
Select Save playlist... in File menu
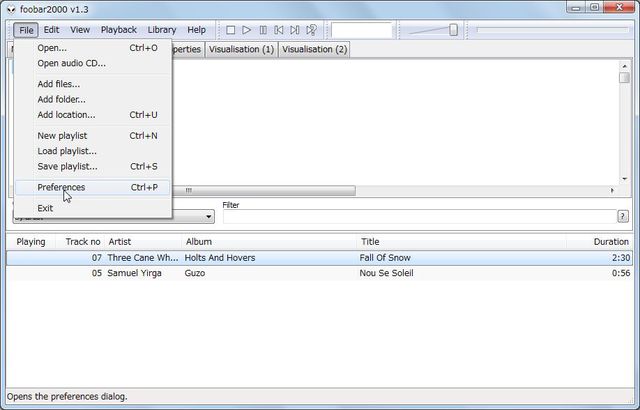pyautogui.click(x=67, y=166)
